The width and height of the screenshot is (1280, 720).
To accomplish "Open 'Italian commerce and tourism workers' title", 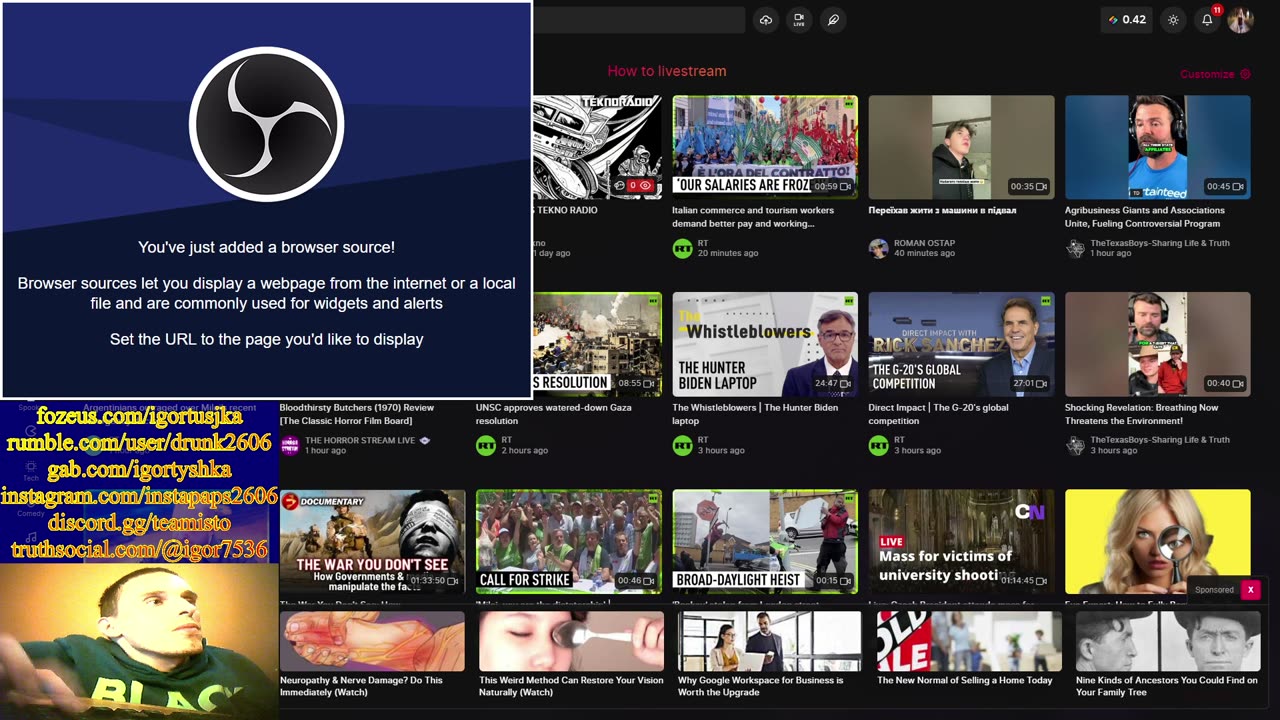I will [x=753, y=217].
